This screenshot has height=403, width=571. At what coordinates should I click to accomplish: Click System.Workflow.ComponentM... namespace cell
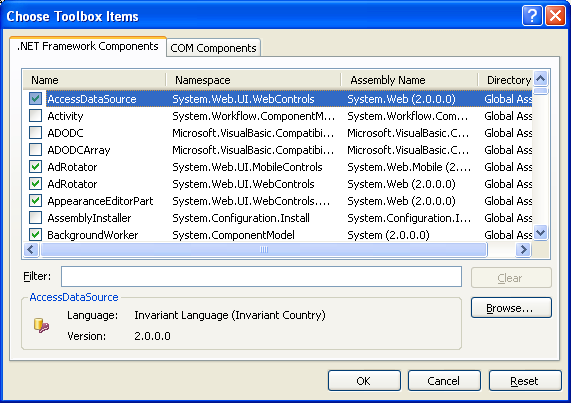(x=253, y=116)
